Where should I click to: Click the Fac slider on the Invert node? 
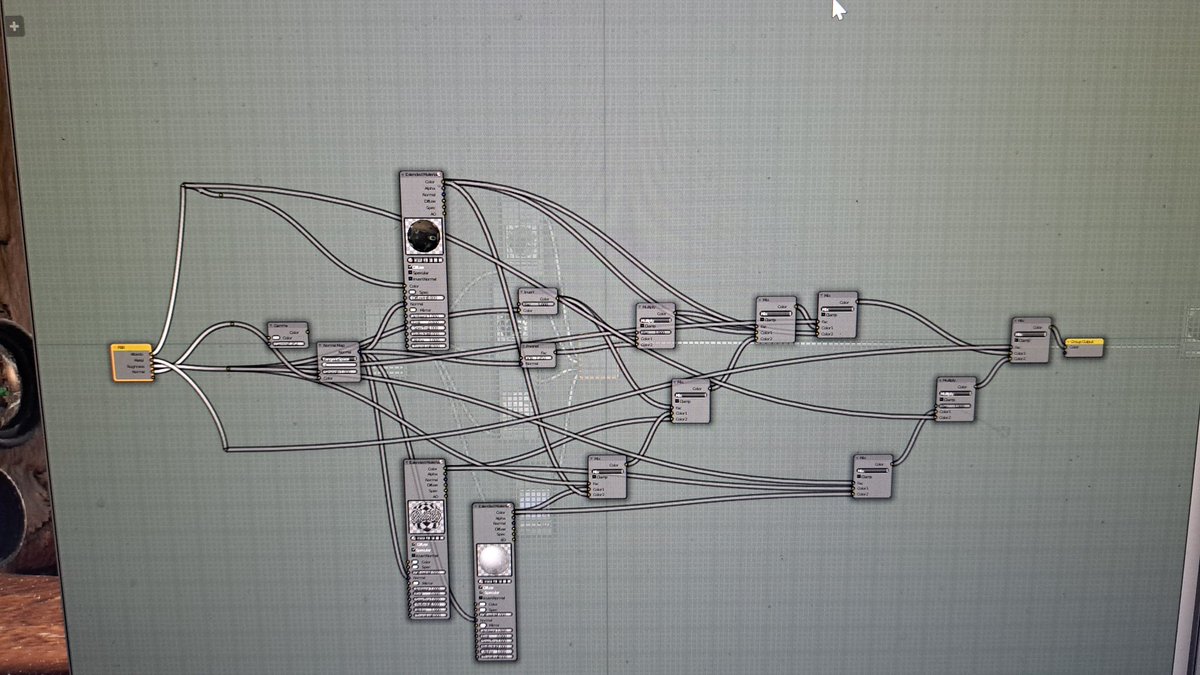coord(538,304)
